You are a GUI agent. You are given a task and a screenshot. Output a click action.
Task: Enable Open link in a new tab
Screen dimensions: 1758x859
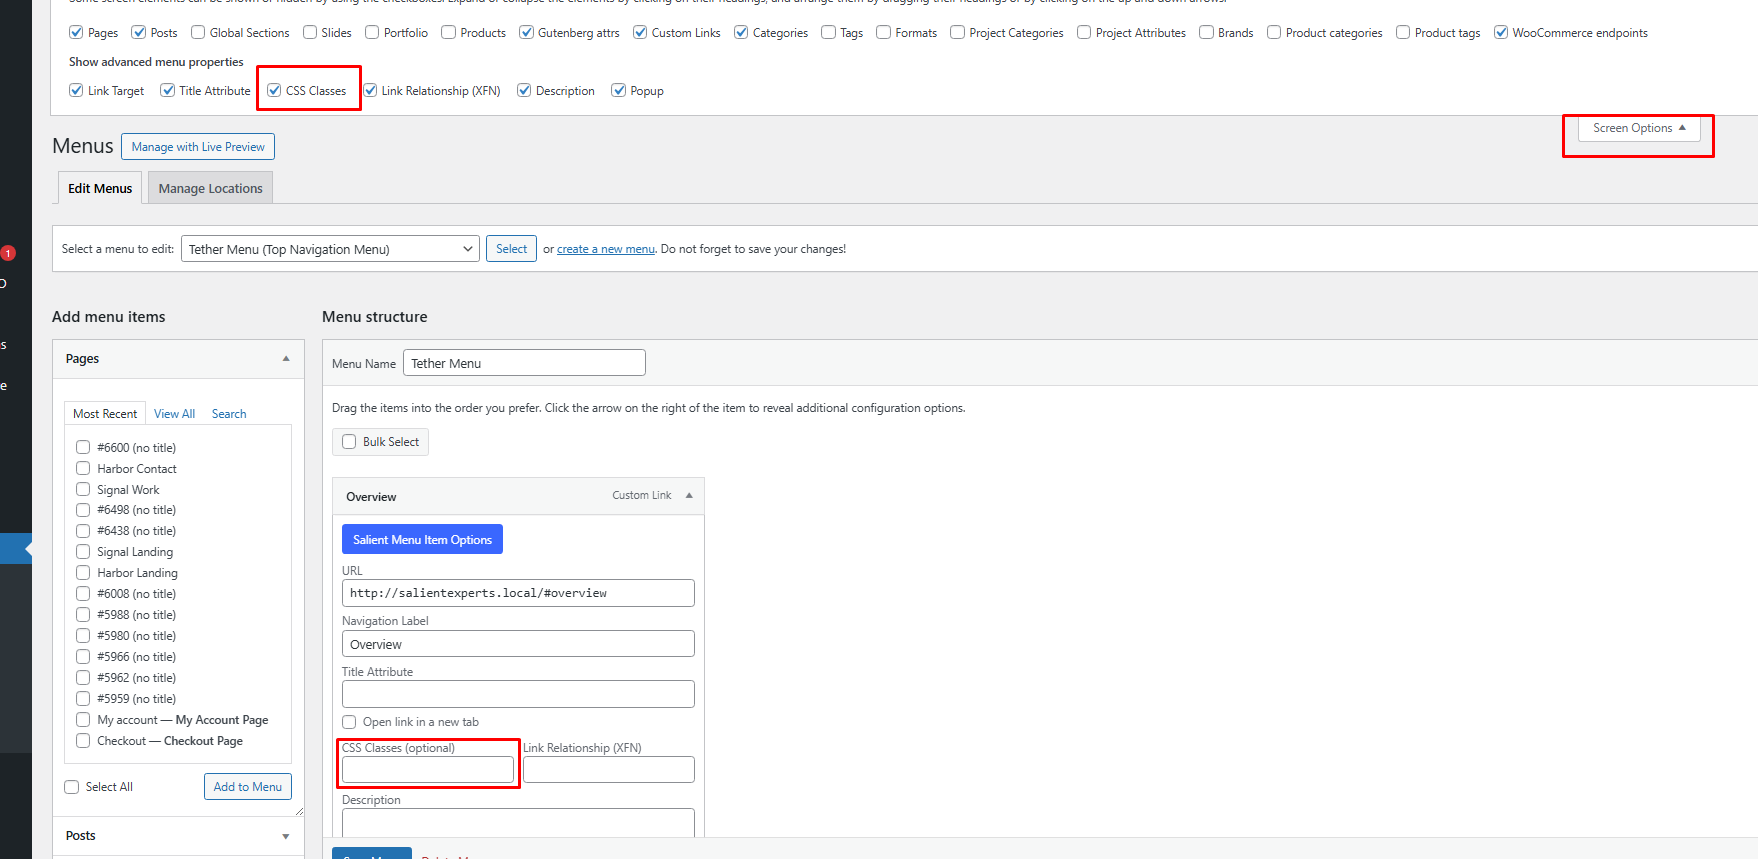coord(349,722)
